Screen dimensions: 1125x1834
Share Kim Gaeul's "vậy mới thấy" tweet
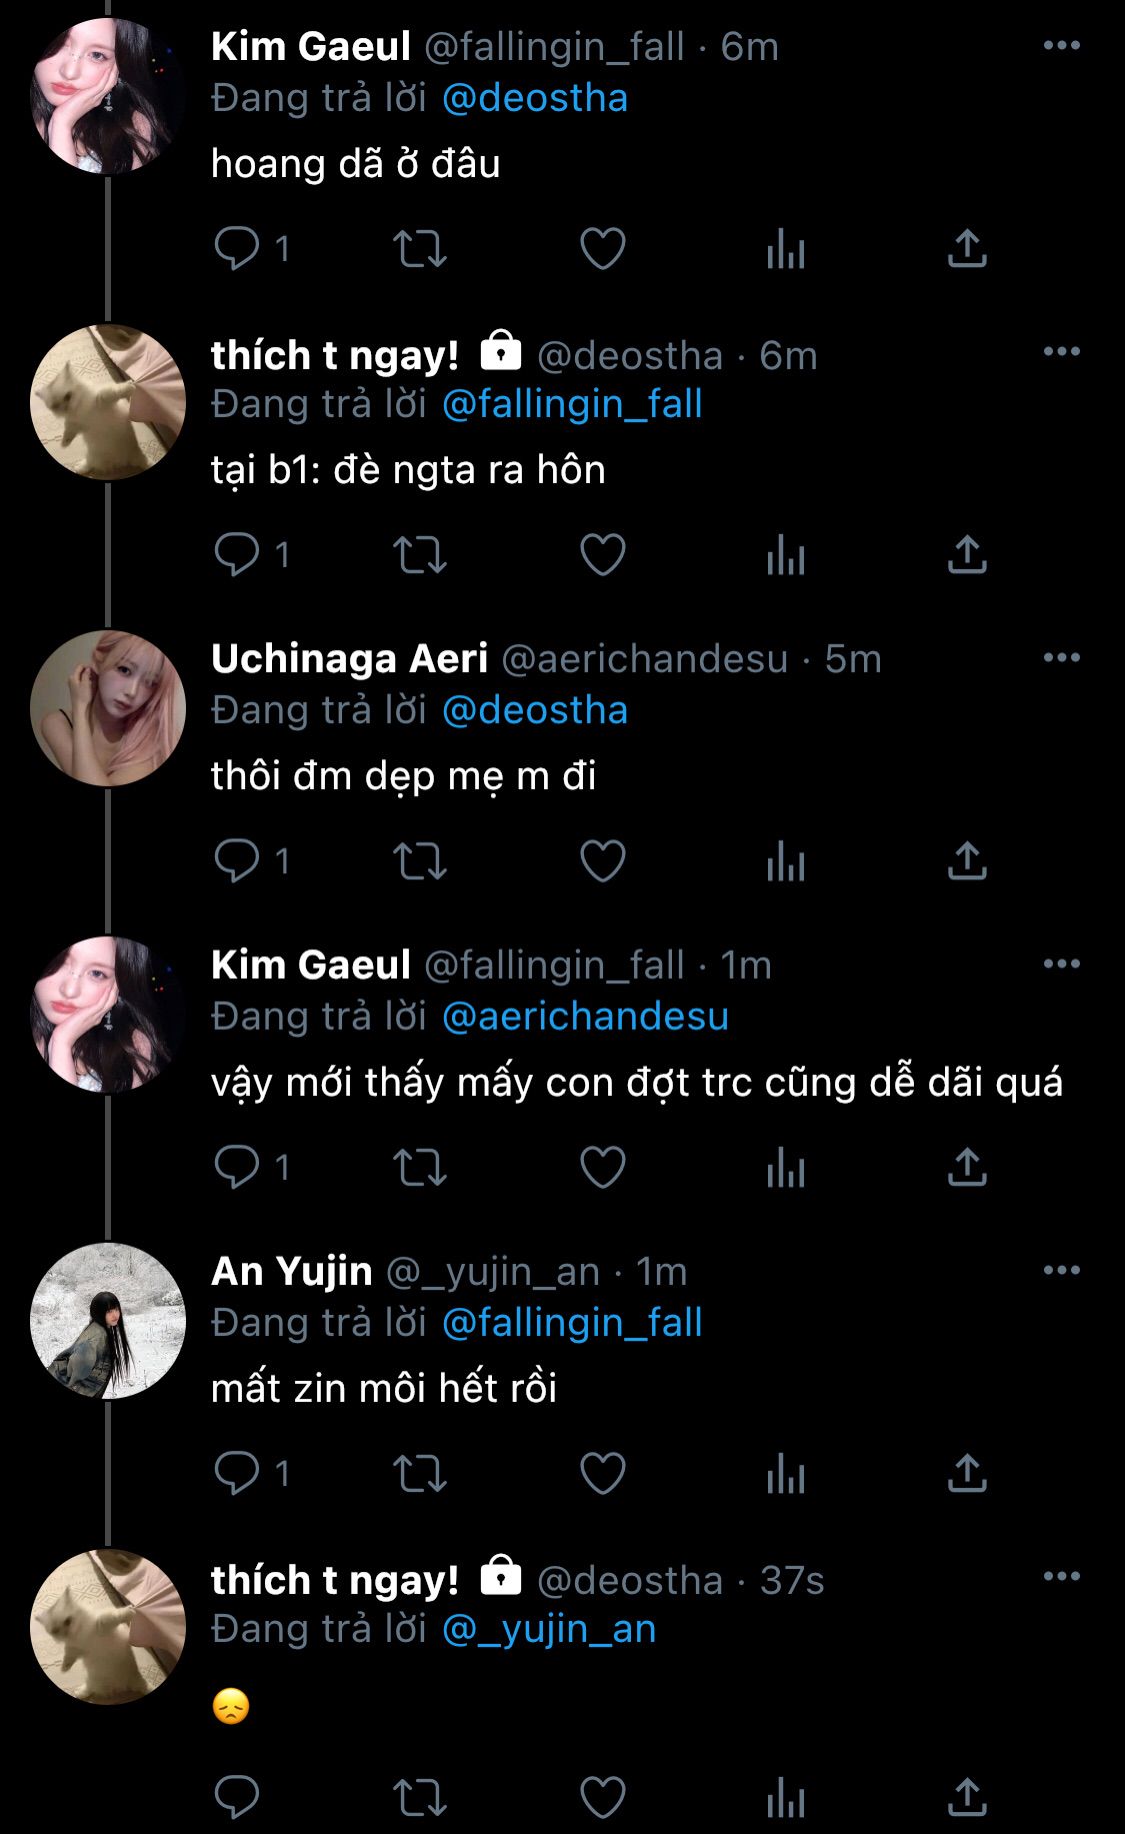pos(967,1167)
